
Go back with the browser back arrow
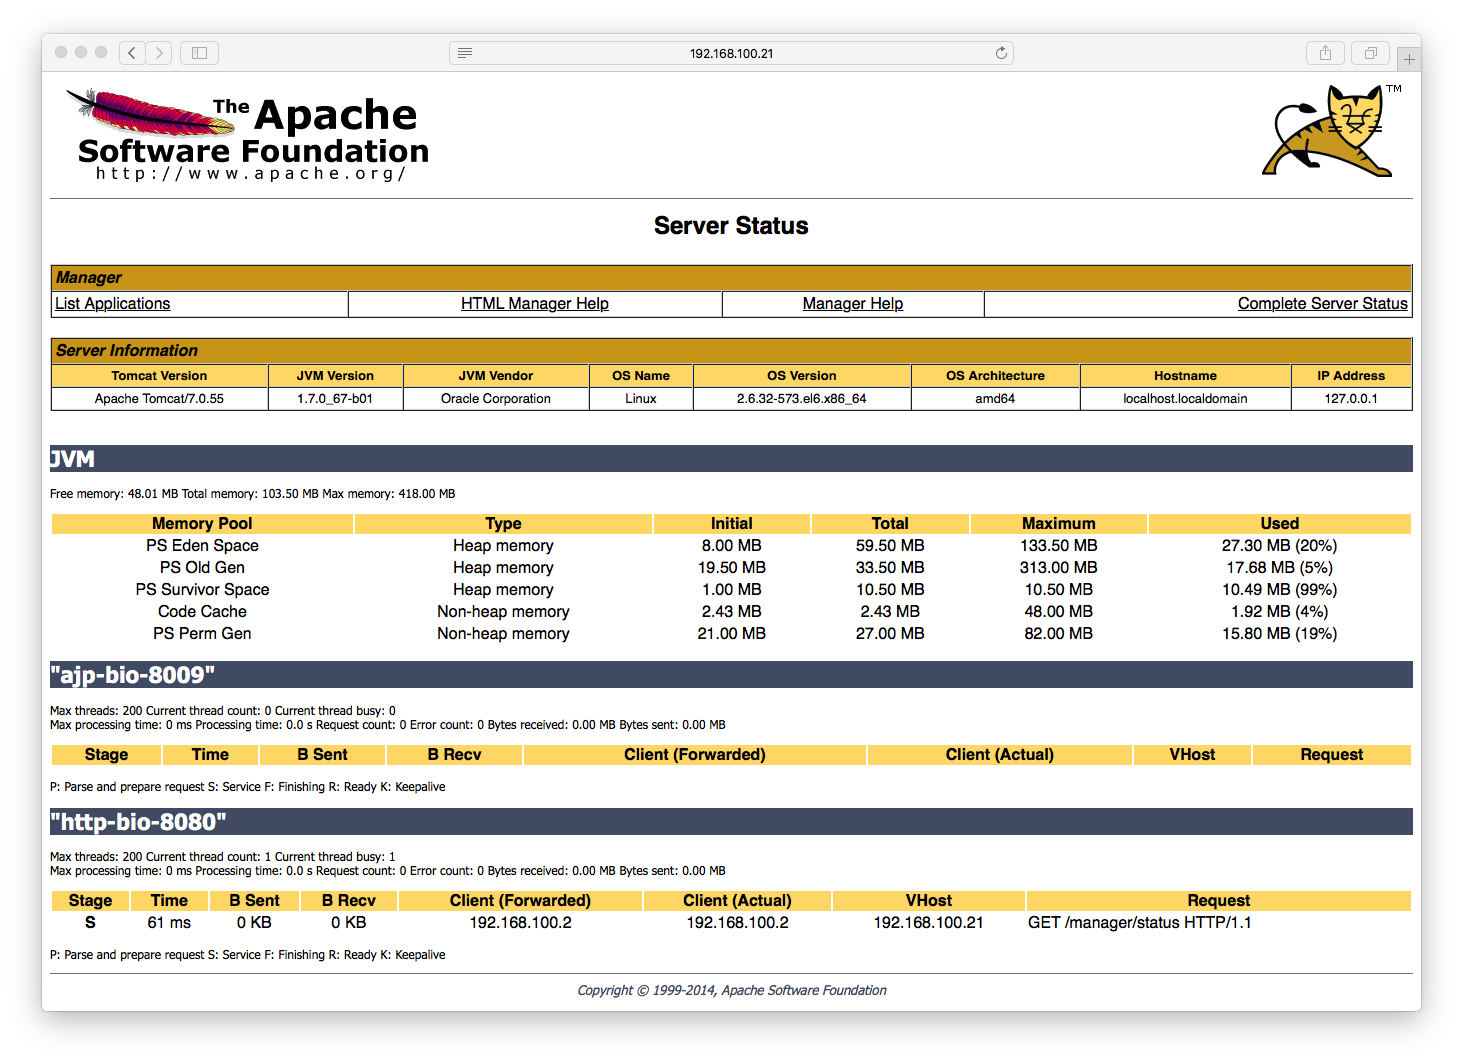(132, 53)
